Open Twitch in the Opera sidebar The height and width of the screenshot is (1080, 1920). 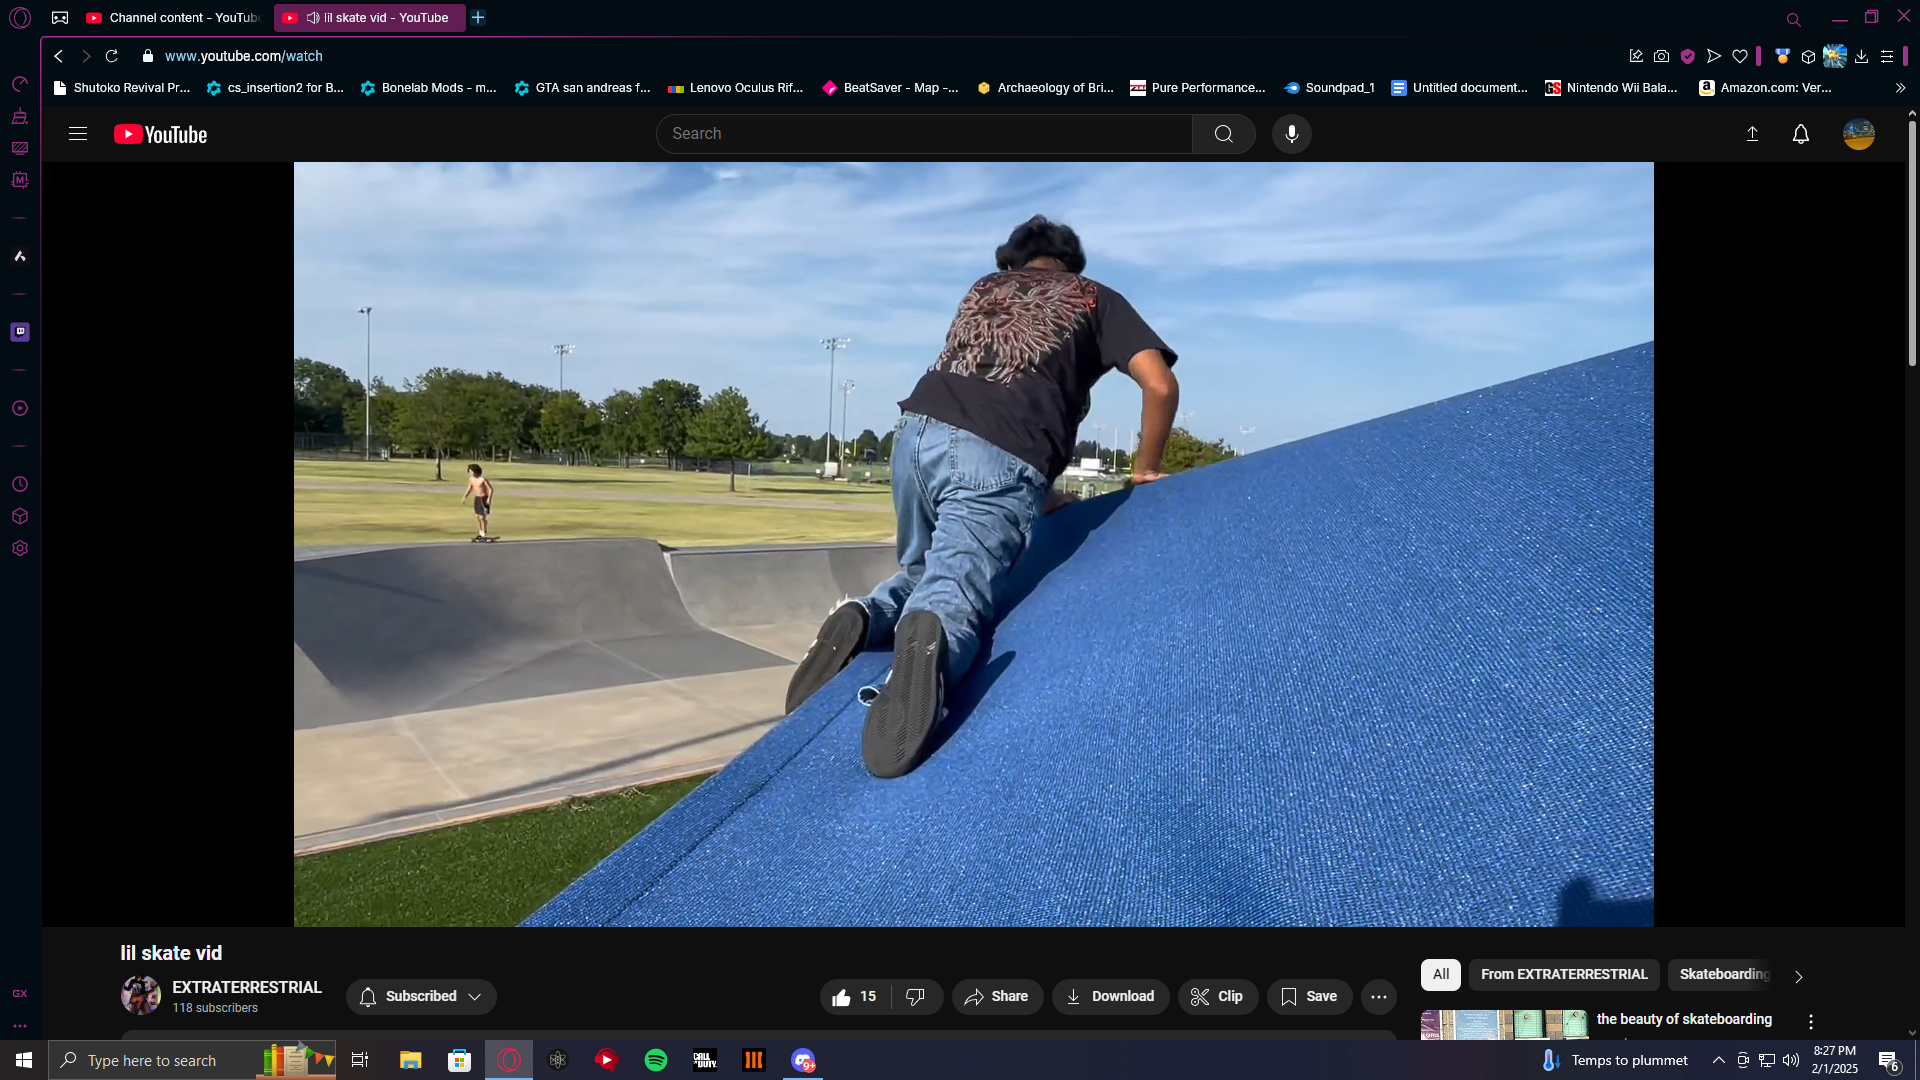click(20, 332)
